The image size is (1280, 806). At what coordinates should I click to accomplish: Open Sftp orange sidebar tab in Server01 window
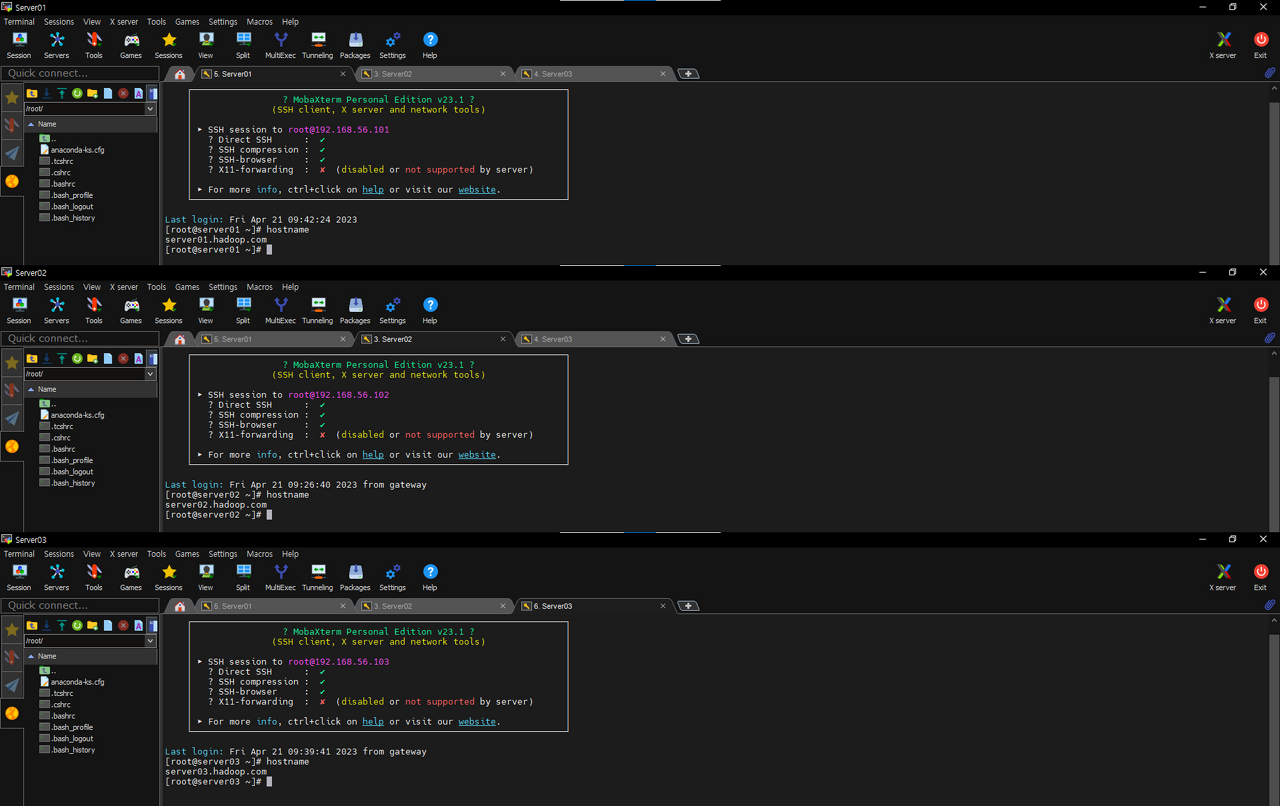12,181
